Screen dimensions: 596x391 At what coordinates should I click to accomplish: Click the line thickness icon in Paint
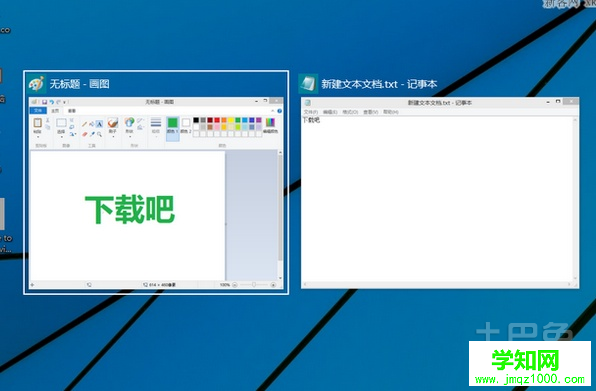coord(156,122)
